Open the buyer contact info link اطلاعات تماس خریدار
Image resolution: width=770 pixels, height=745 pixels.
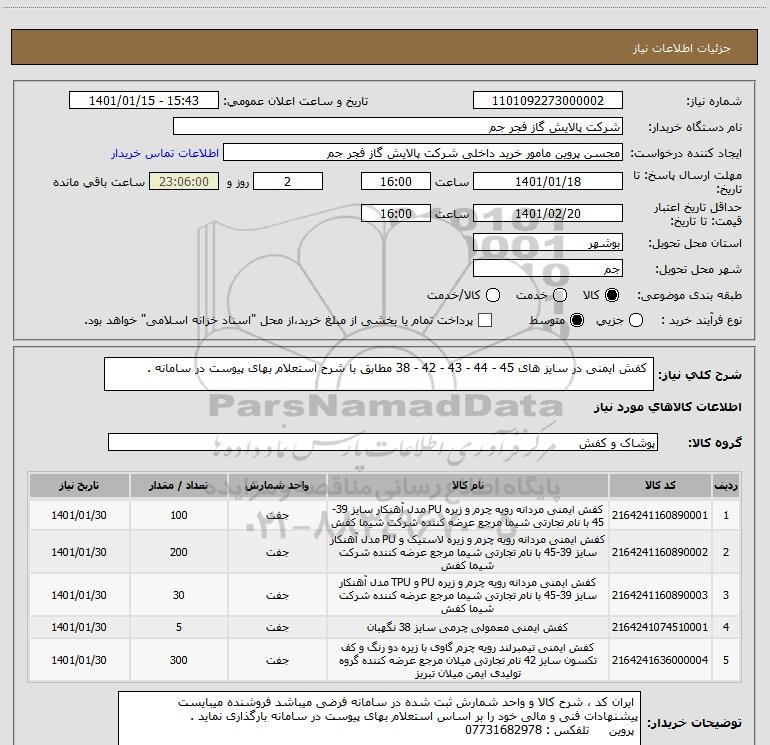pos(165,153)
